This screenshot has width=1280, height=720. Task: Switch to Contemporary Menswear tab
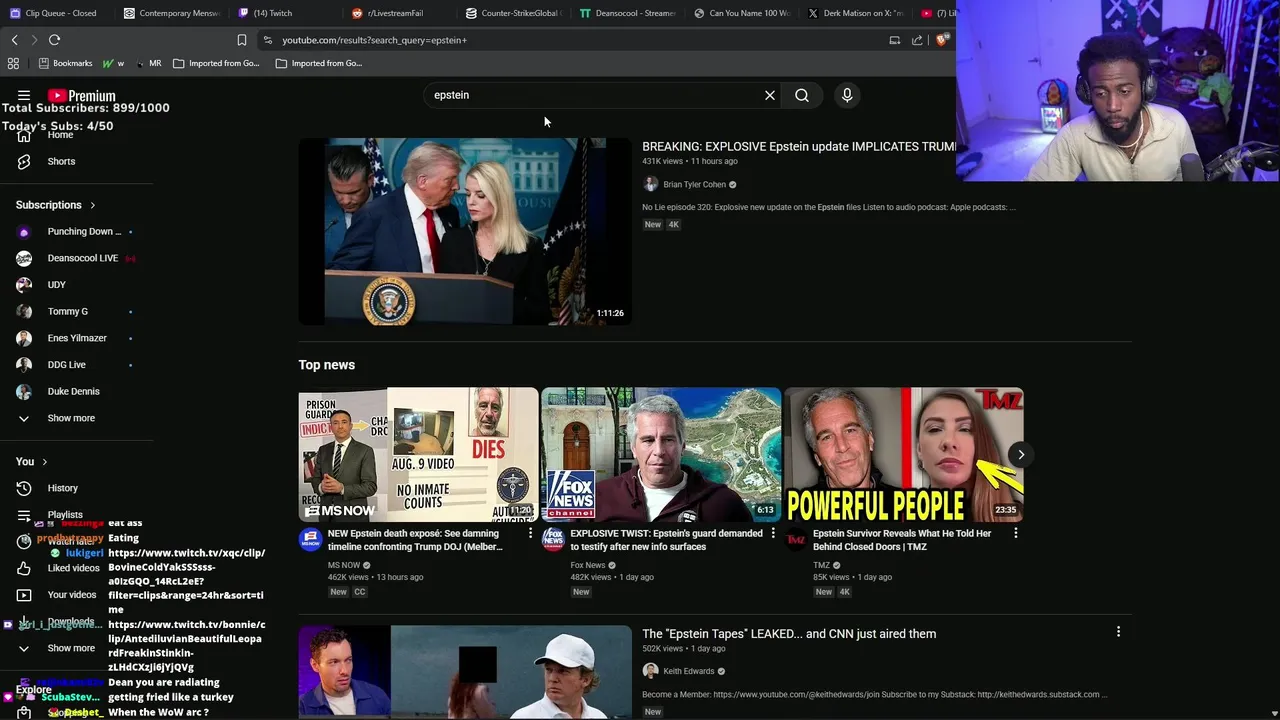point(170,13)
